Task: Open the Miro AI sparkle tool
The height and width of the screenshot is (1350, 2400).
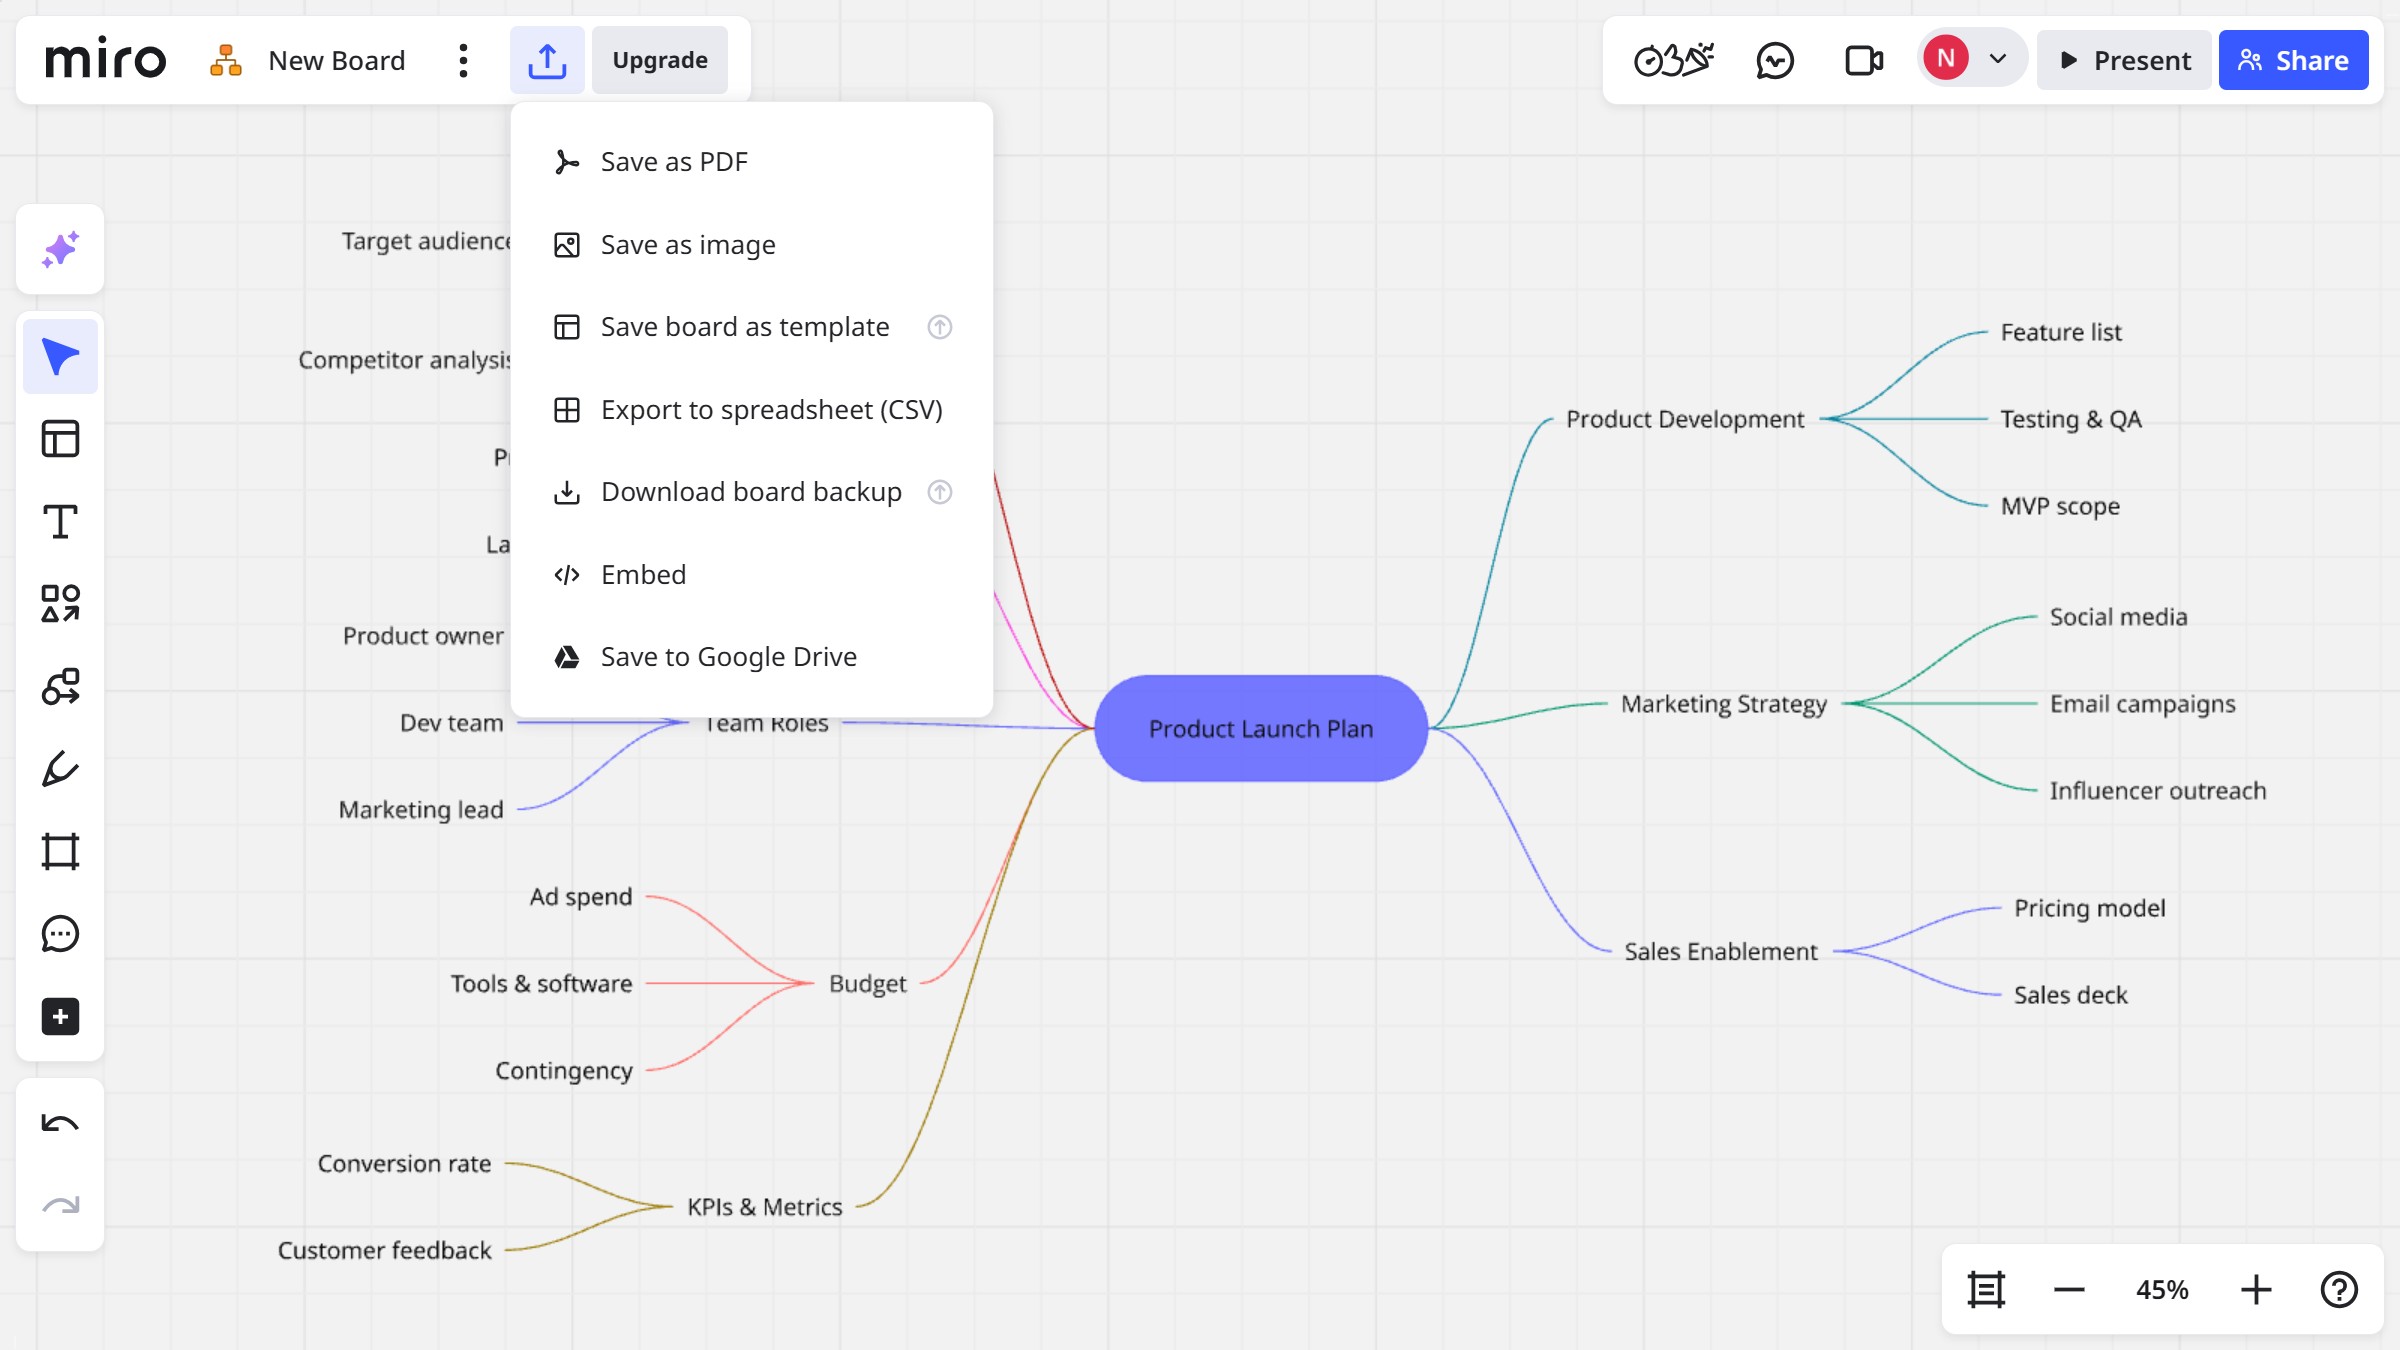Action: [x=60, y=249]
